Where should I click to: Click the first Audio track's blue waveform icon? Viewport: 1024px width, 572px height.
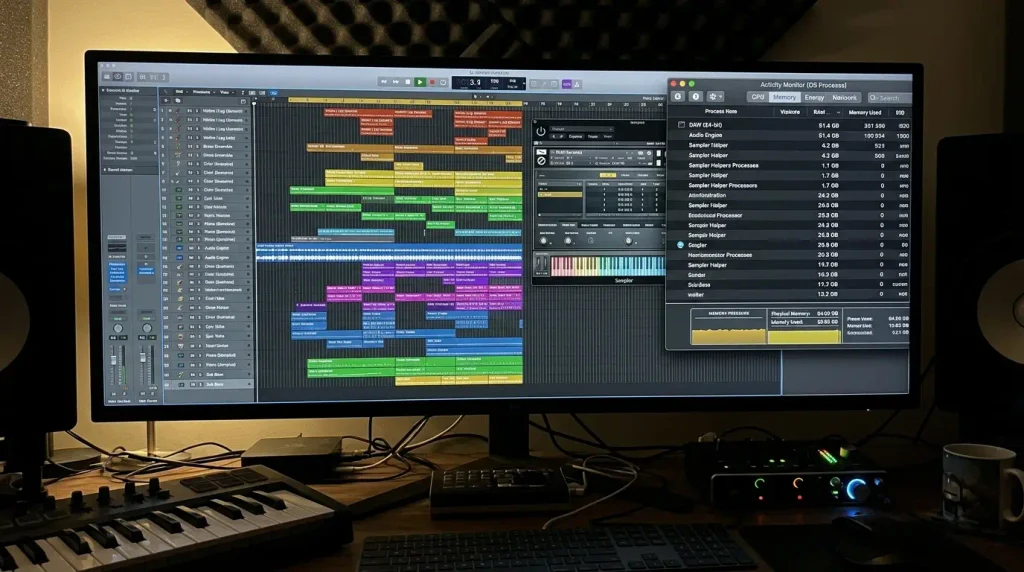(178, 248)
